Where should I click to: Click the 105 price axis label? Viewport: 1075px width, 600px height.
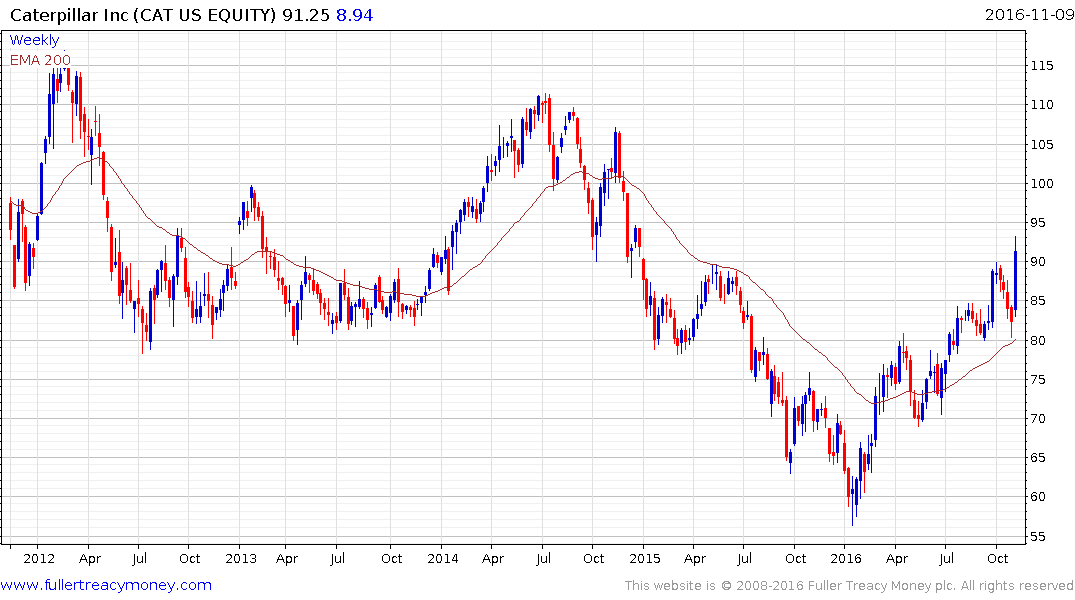tap(1042, 144)
